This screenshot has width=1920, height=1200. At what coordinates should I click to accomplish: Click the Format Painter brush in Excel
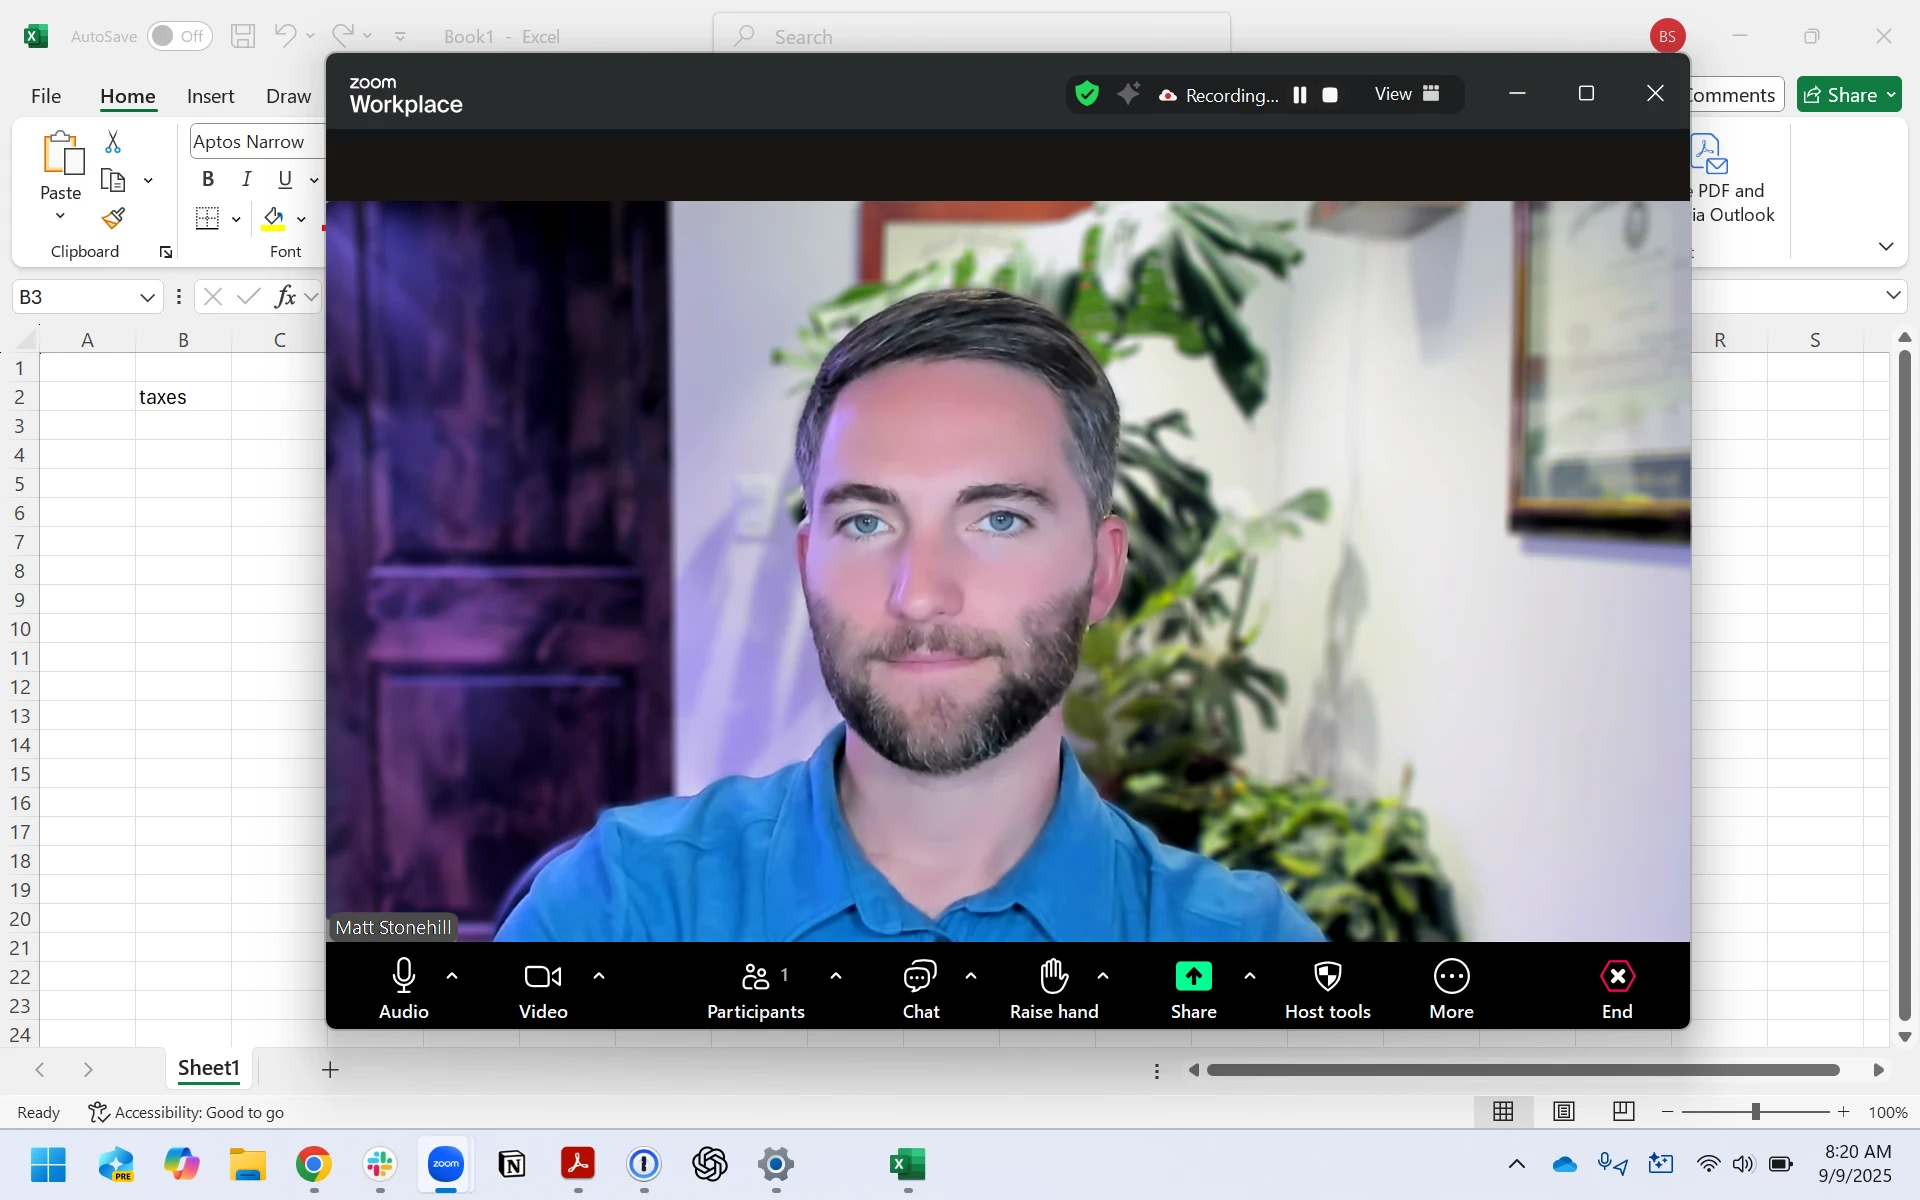[x=113, y=218]
